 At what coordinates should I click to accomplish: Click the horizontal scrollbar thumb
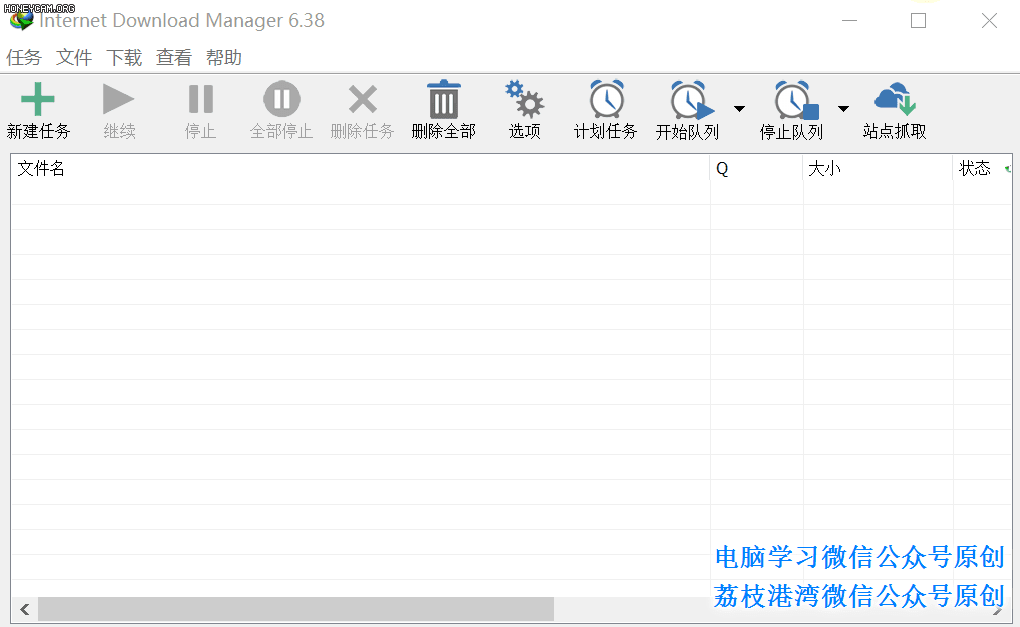(296, 609)
